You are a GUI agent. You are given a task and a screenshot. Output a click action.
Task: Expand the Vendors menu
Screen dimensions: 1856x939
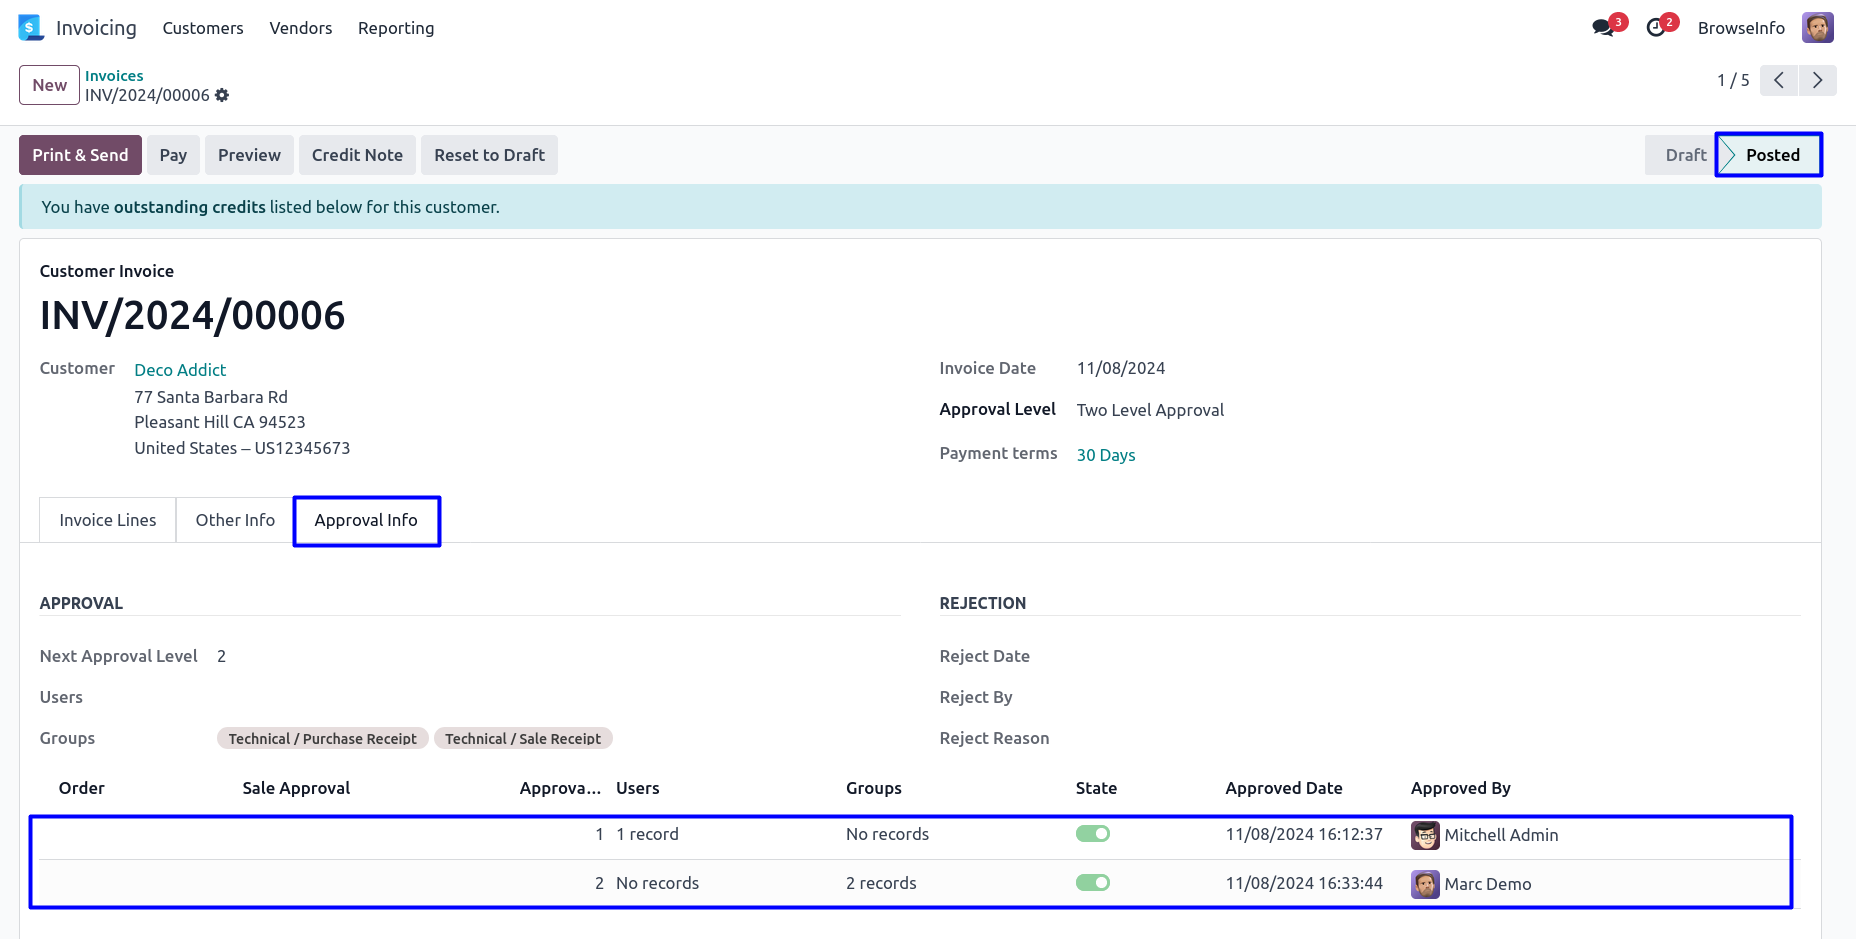pyautogui.click(x=300, y=28)
